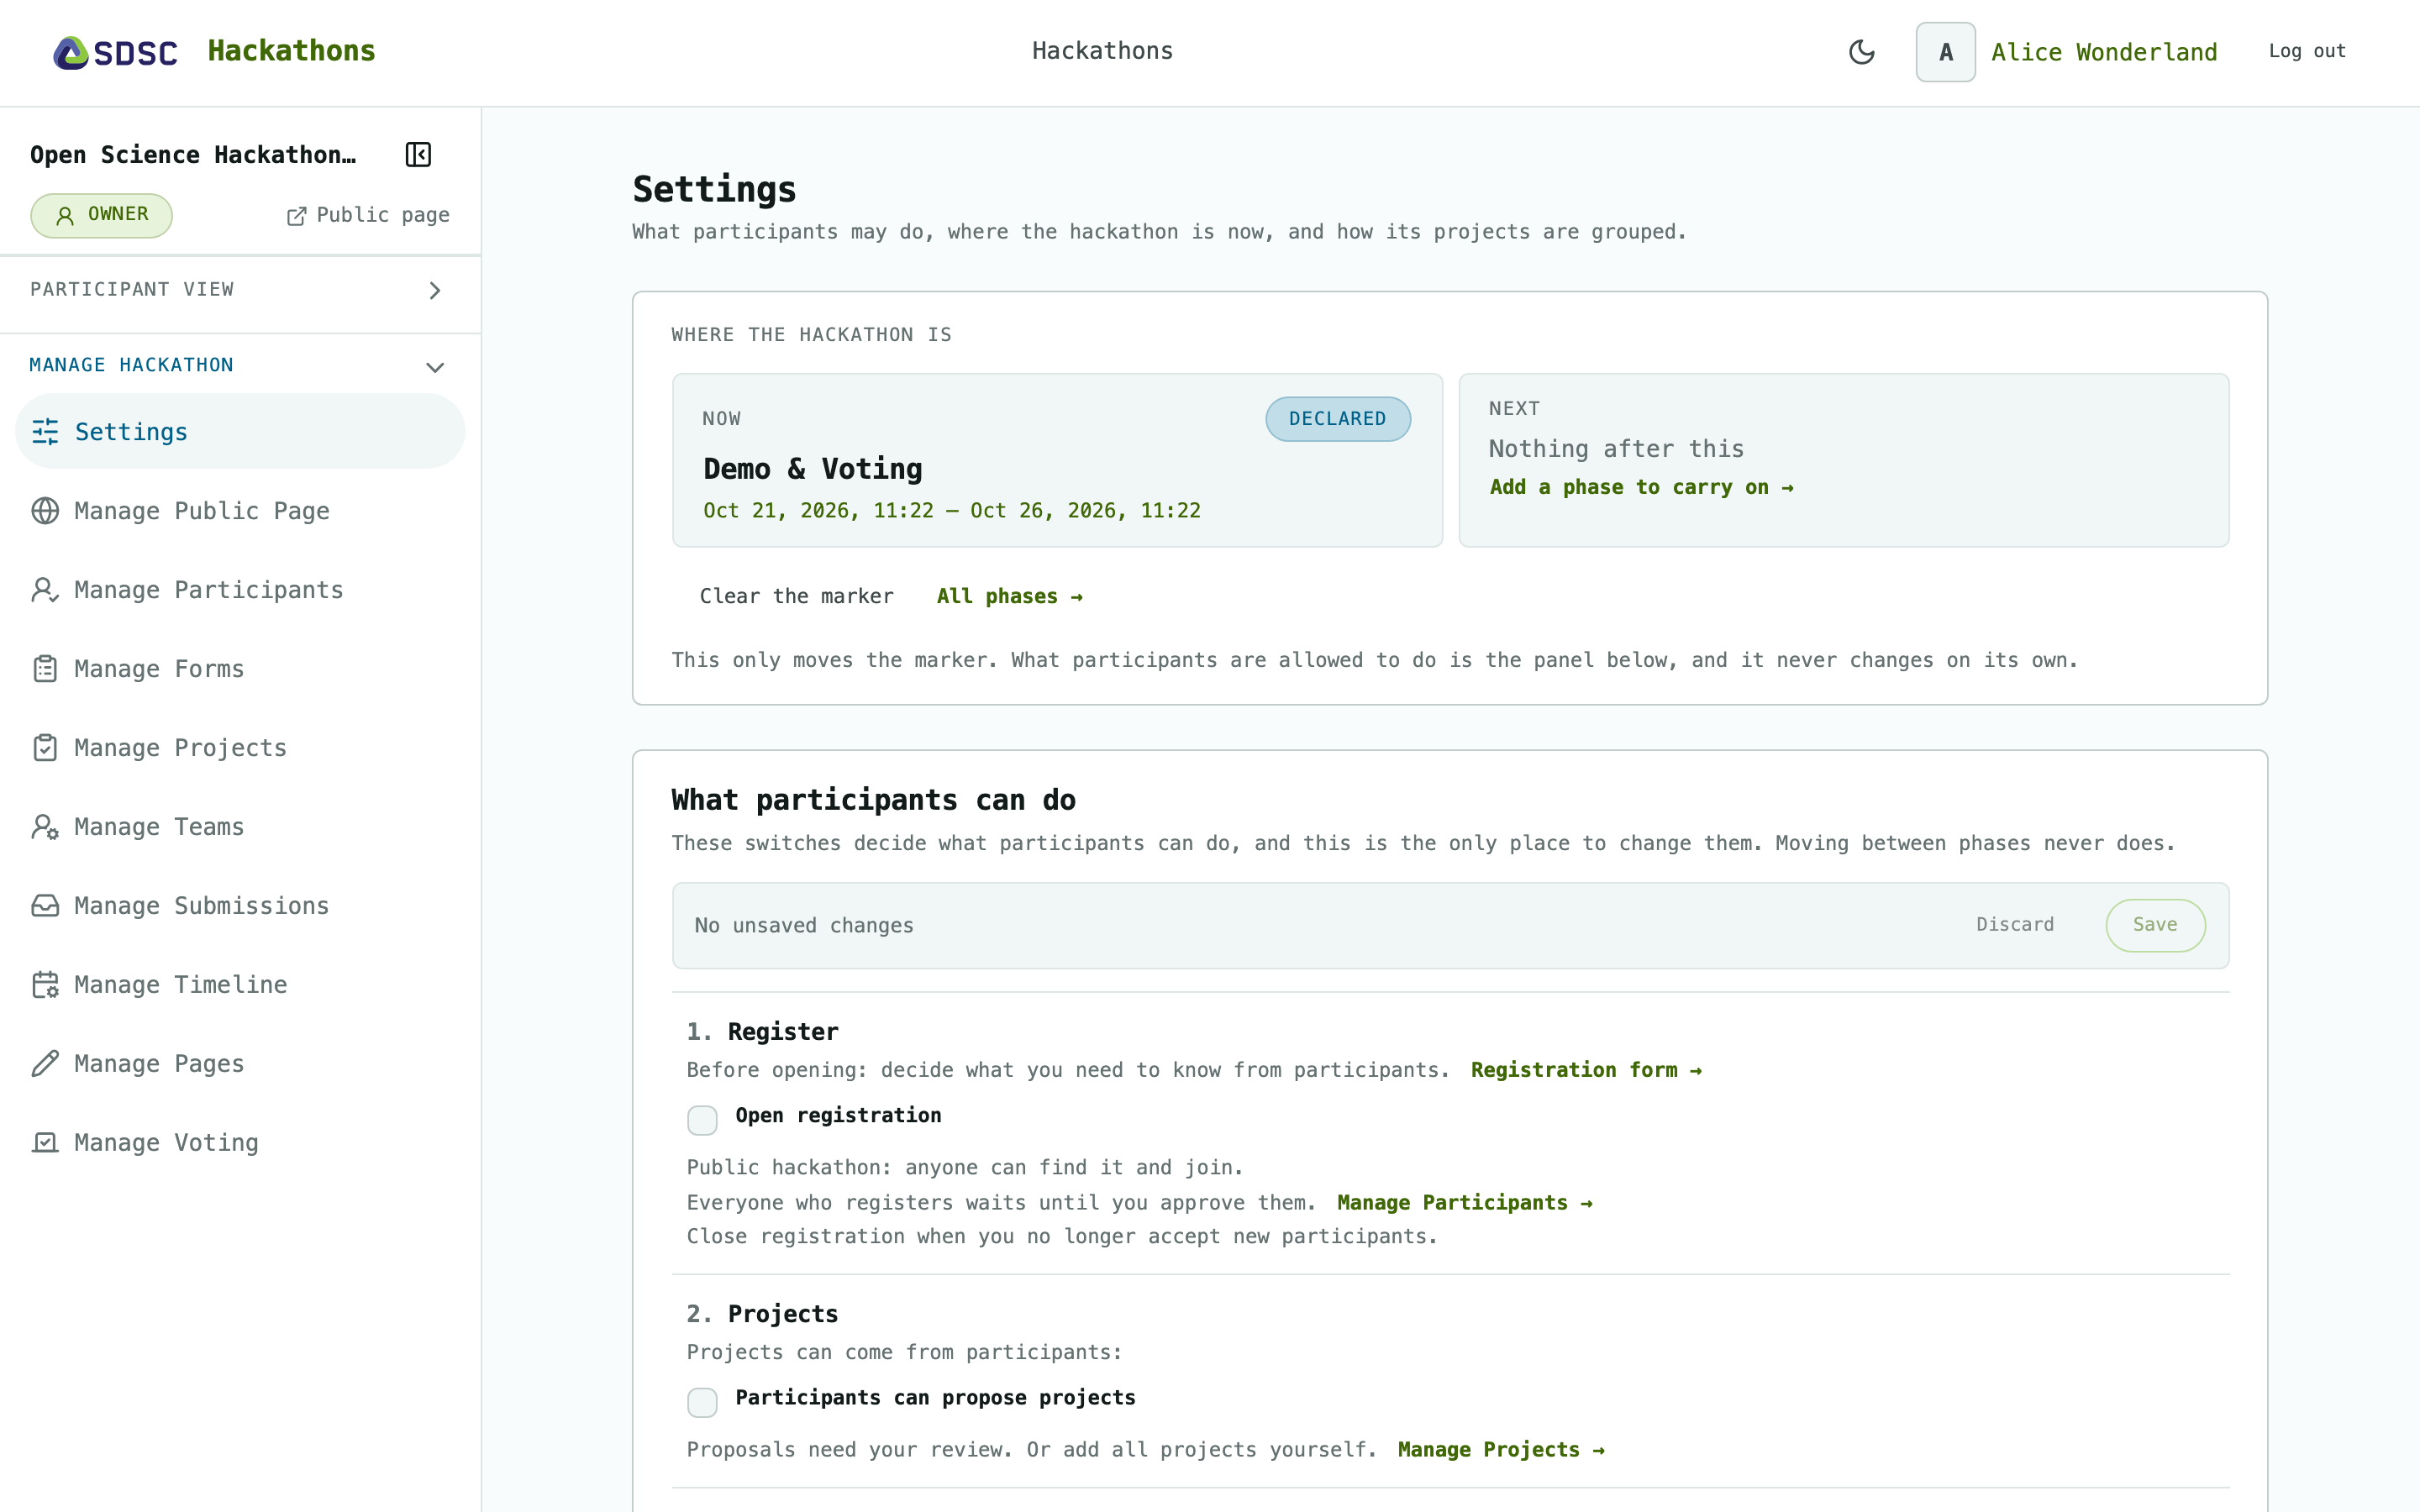Click the Alice Wonderland username
Viewport: 2420px width, 1512px height.
(x=2104, y=52)
